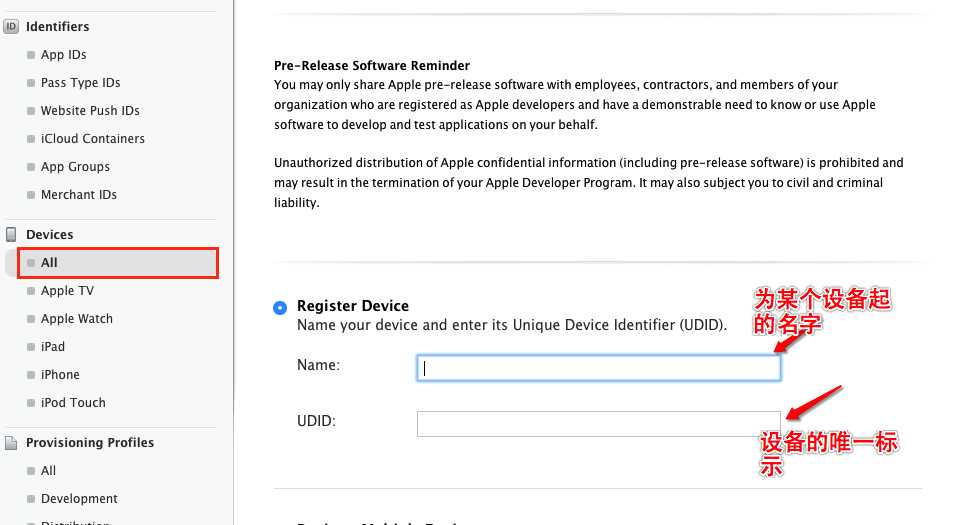Select All under Devices
Viewport: 953px width, 525px height.
[x=49, y=263]
